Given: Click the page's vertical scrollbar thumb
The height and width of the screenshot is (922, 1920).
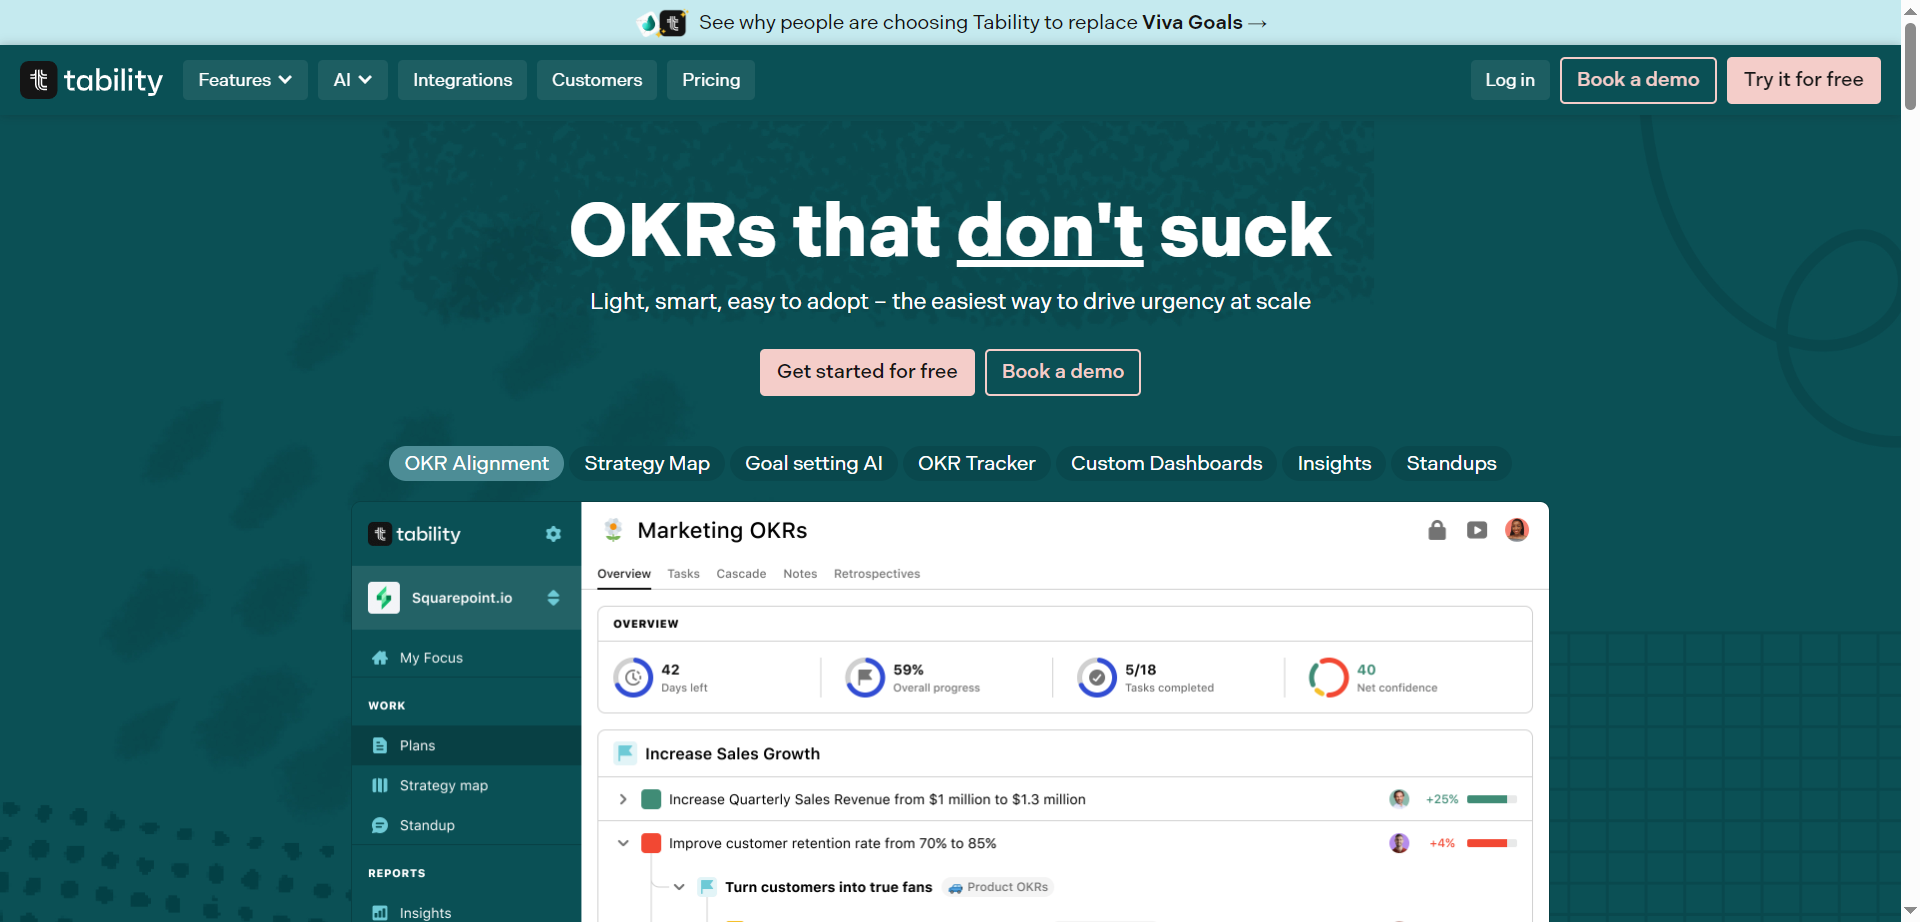Looking at the screenshot, I should click(1910, 65).
